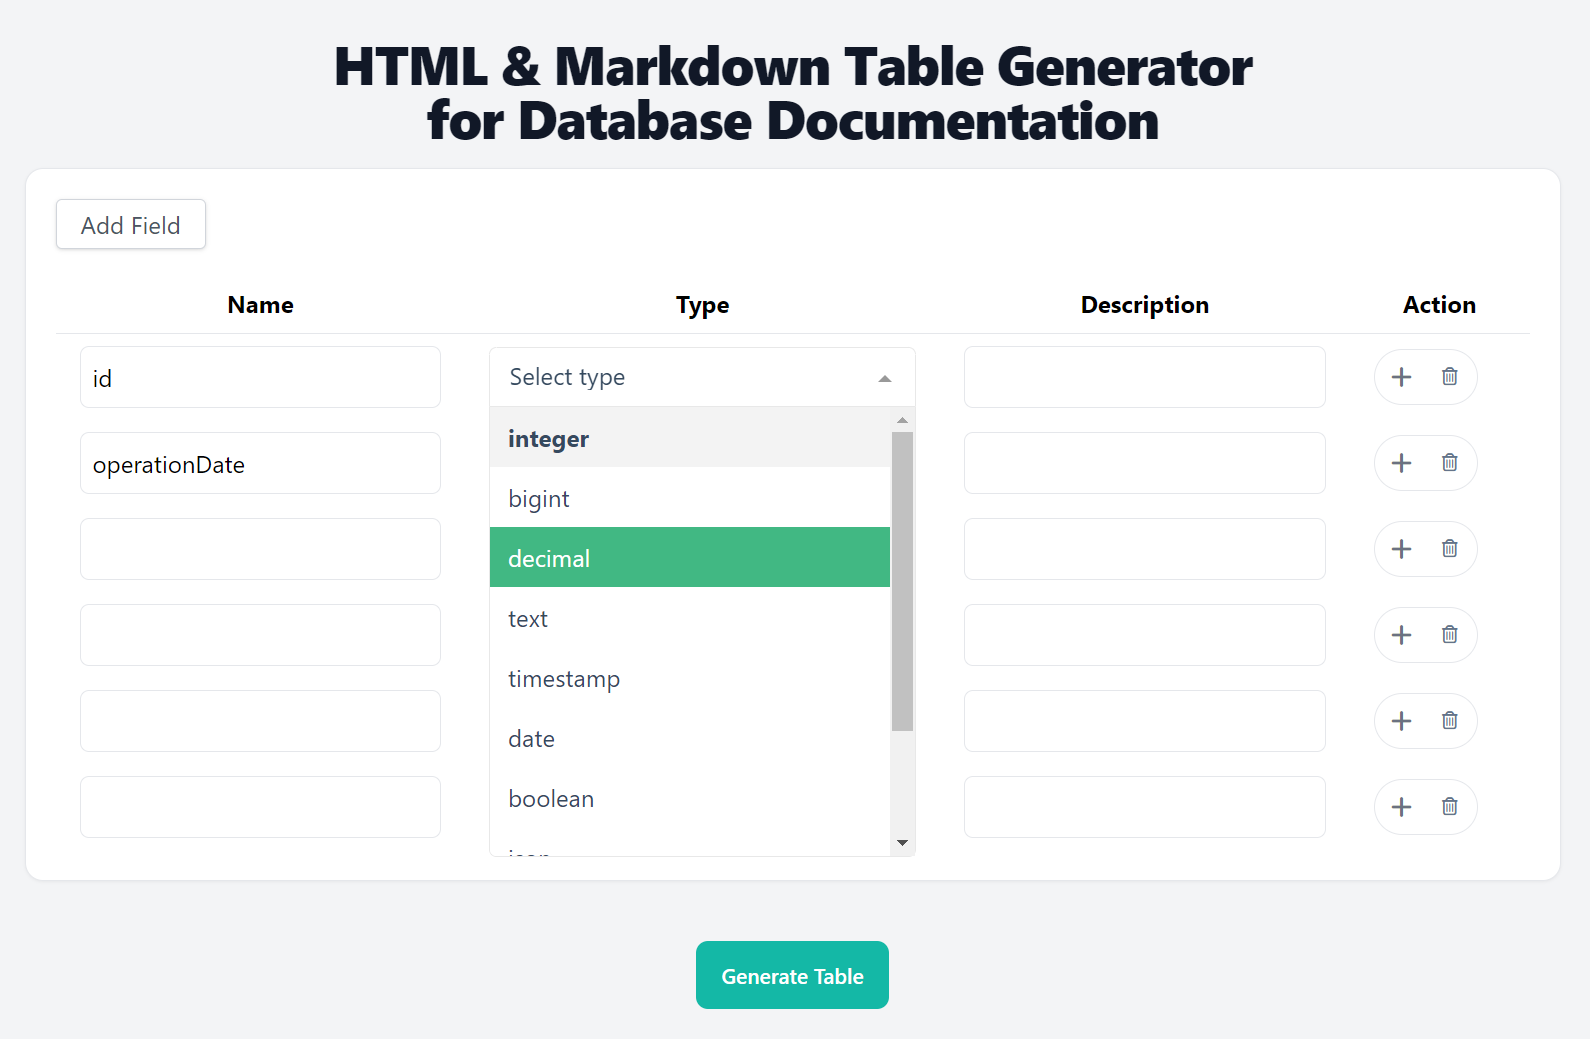Click the Add Field button
The image size is (1590, 1039).
[x=131, y=225]
